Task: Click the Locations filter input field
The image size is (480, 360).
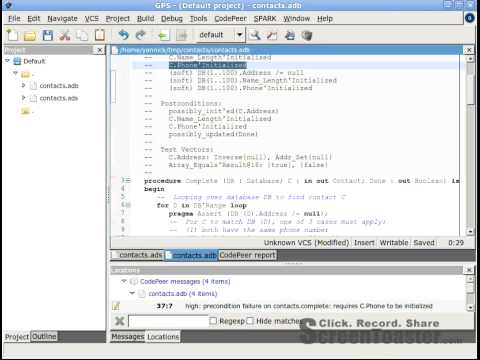Action: (168, 321)
